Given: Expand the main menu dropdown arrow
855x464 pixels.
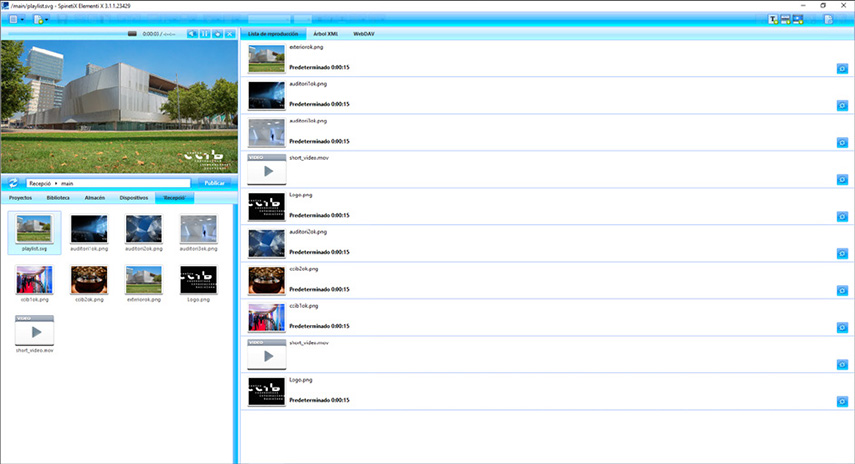Looking at the screenshot, I should [22, 20].
